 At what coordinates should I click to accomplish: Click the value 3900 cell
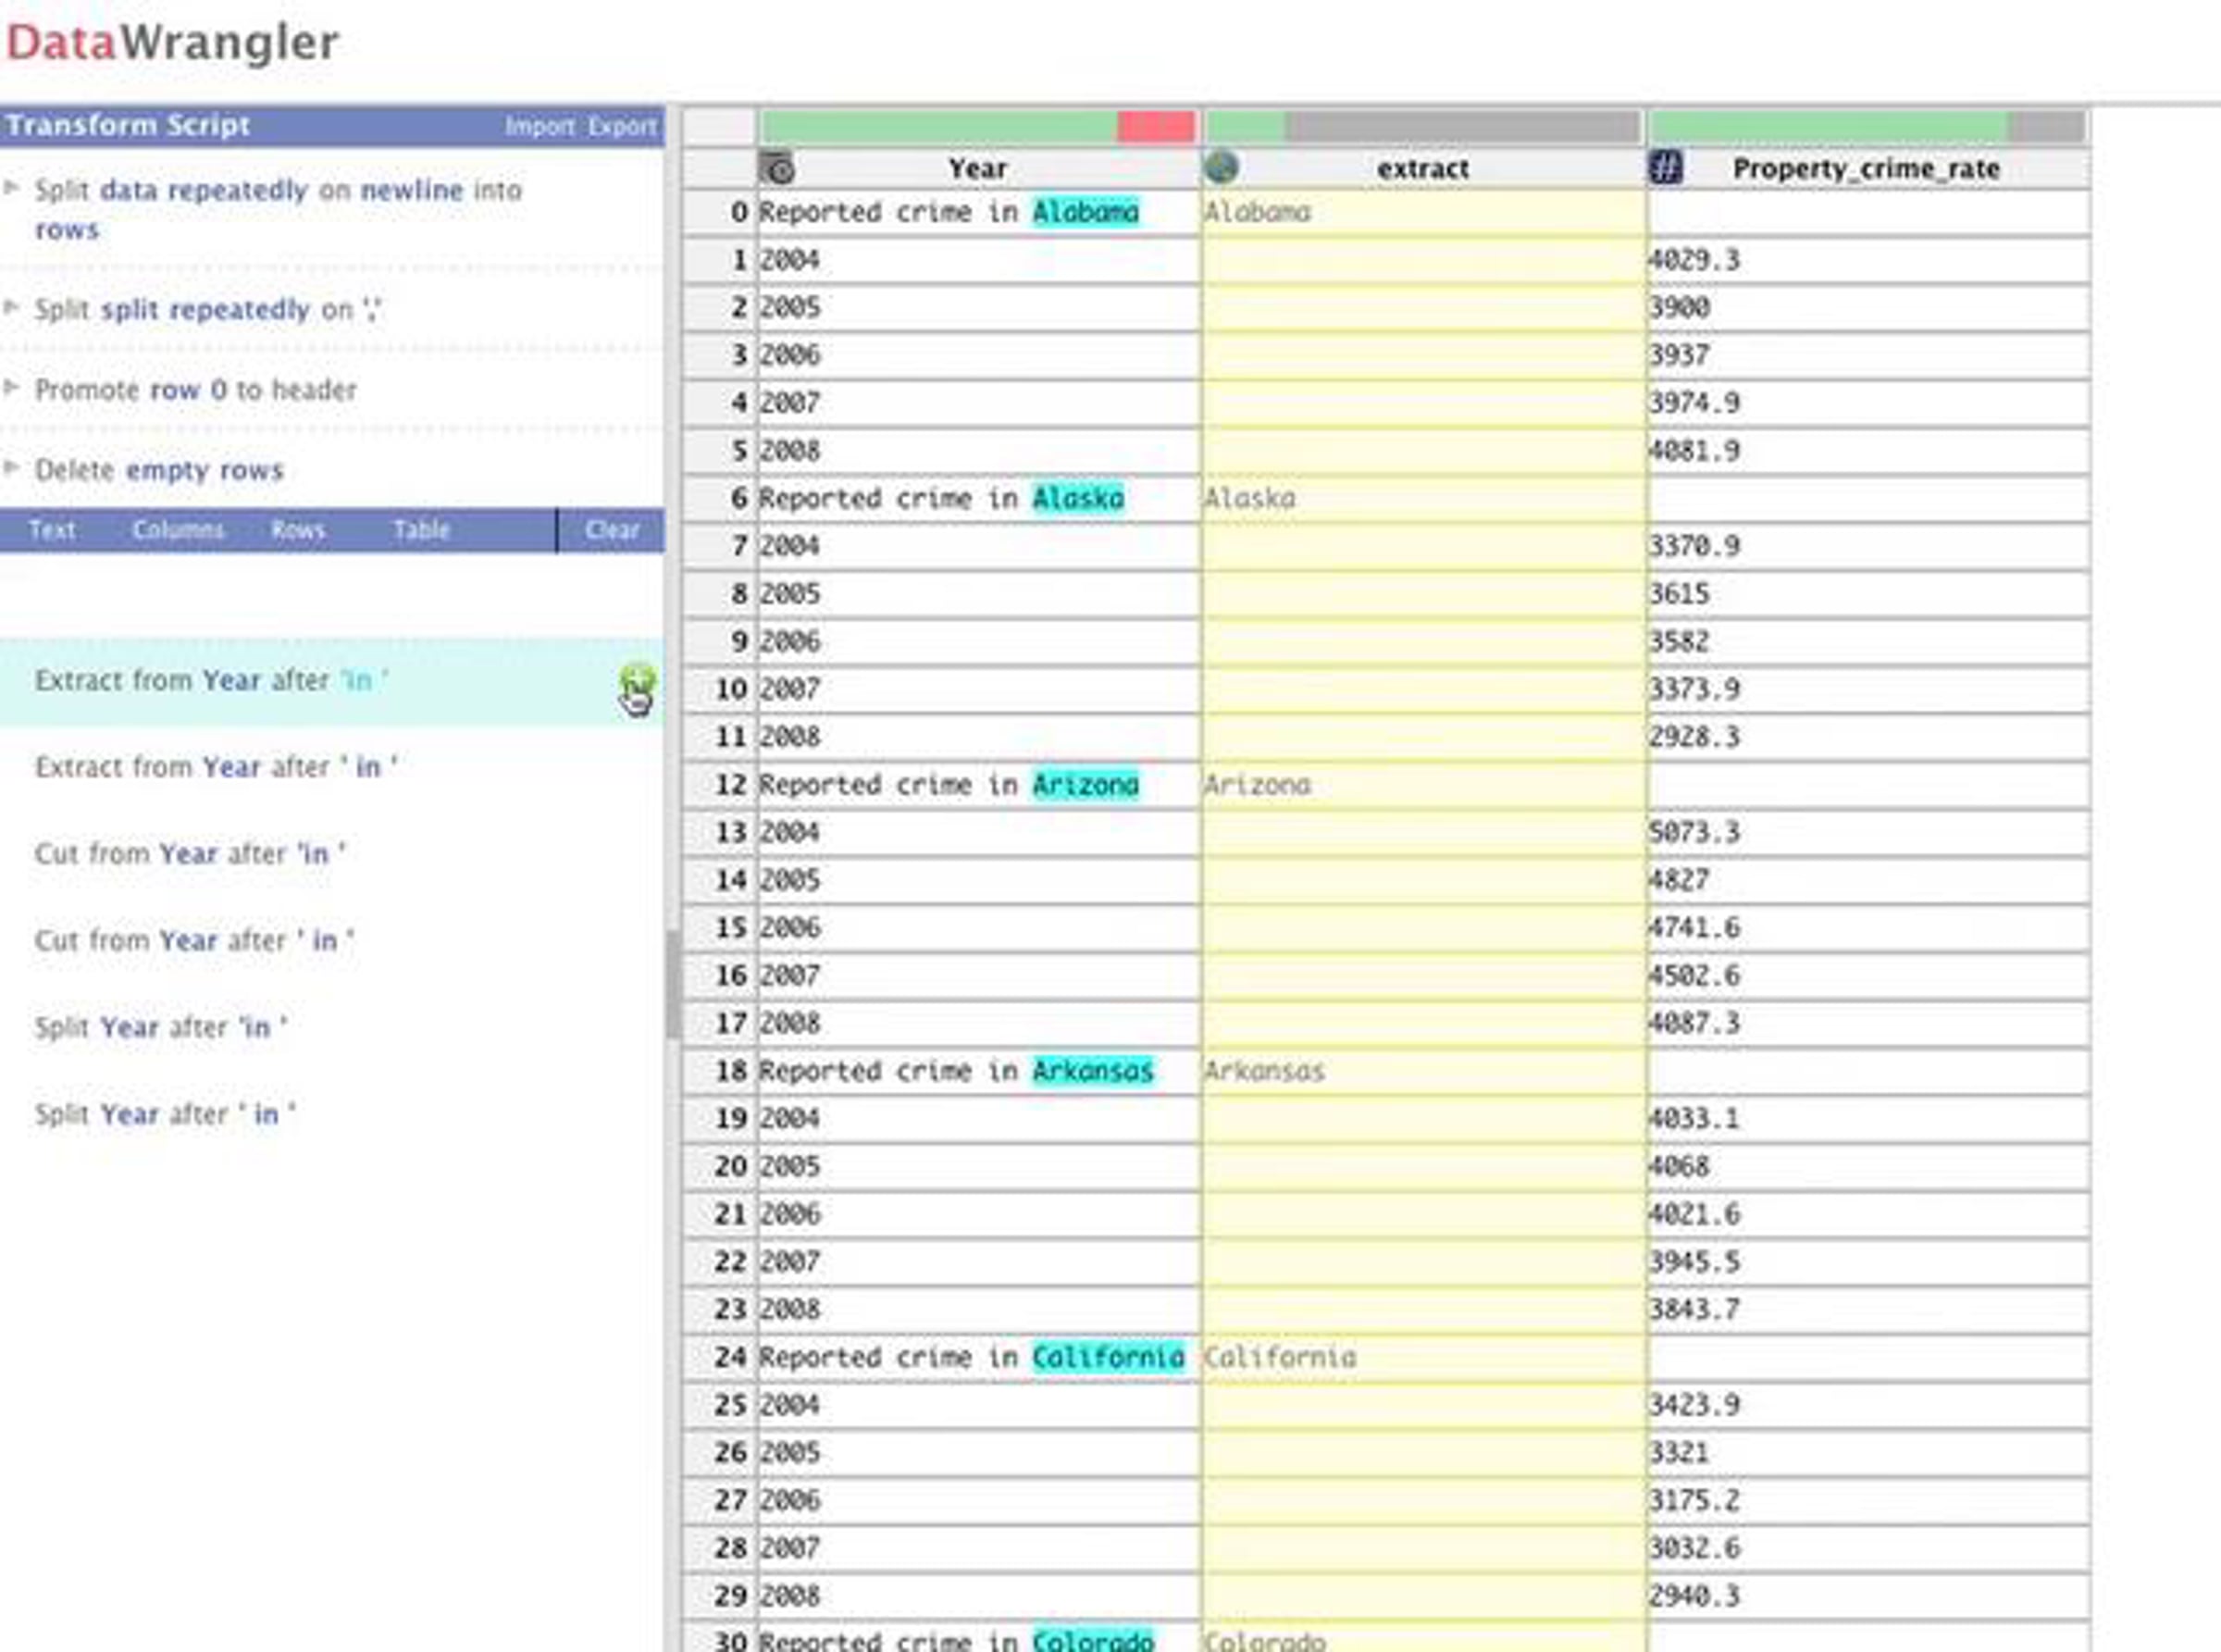point(1869,307)
